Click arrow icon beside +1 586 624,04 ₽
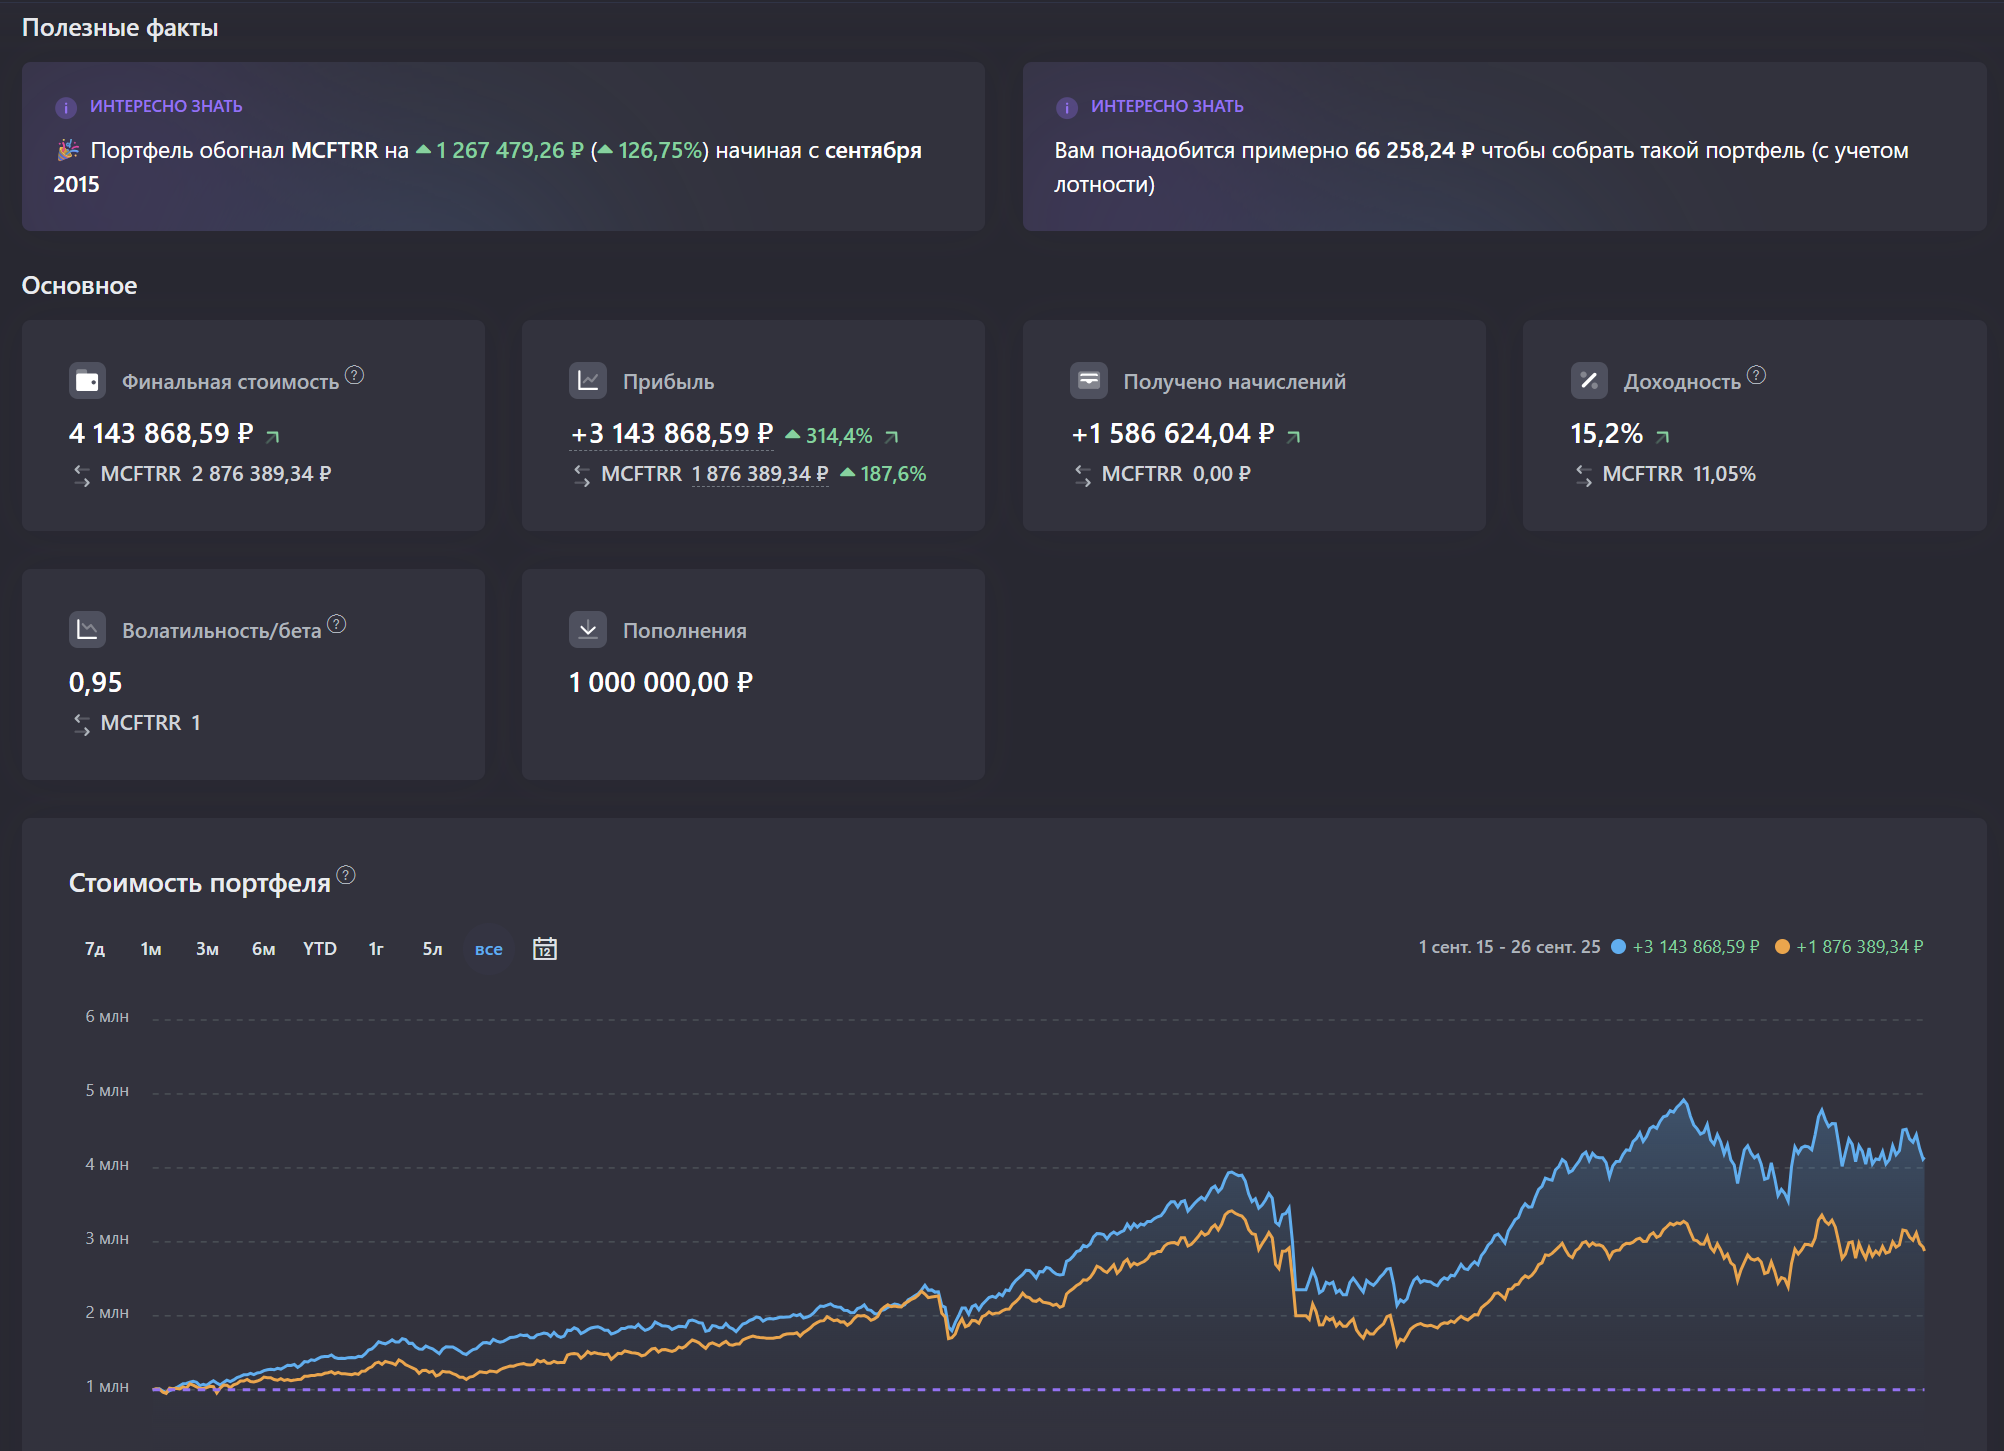This screenshot has height=1451, width=2004. [1293, 436]
